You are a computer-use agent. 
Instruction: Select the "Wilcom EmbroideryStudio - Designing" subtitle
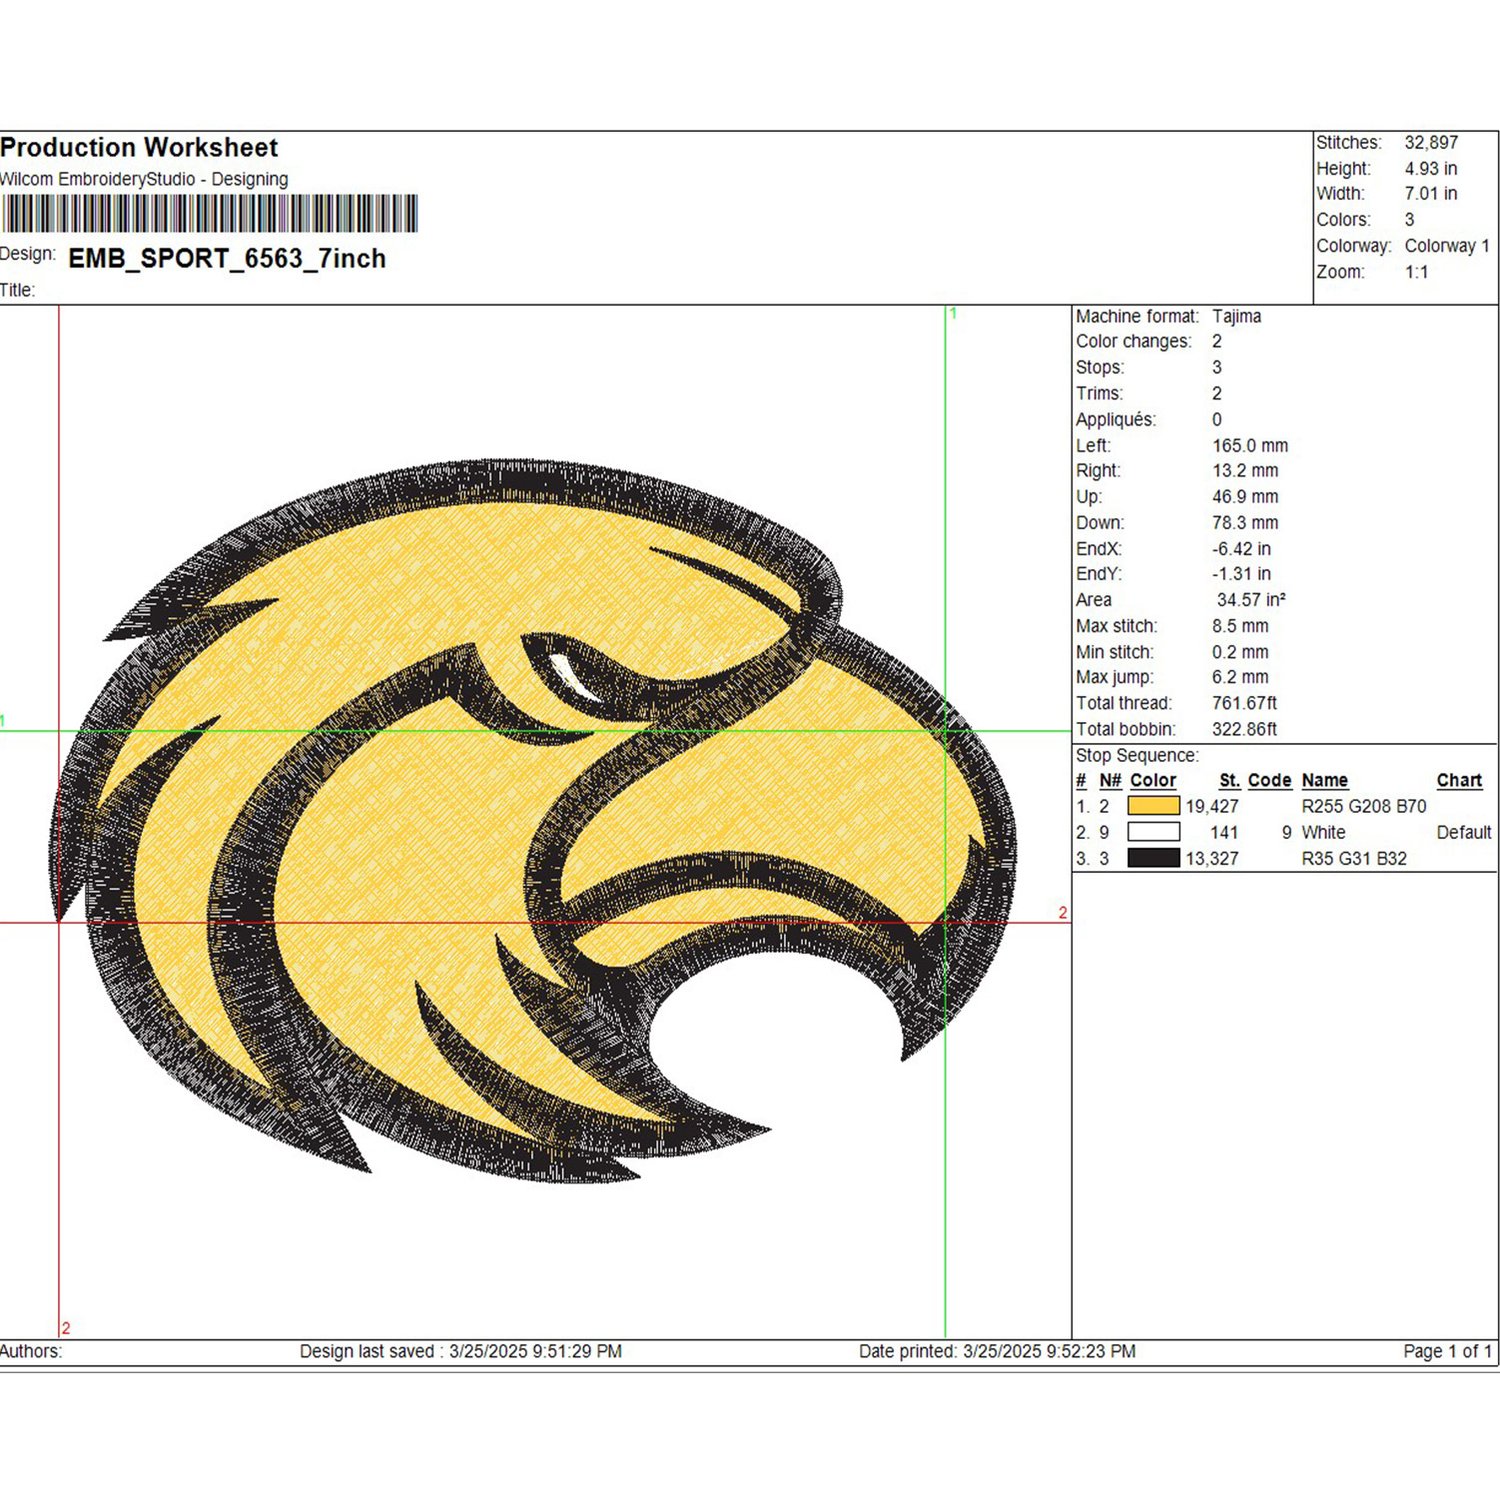[144, 179]
